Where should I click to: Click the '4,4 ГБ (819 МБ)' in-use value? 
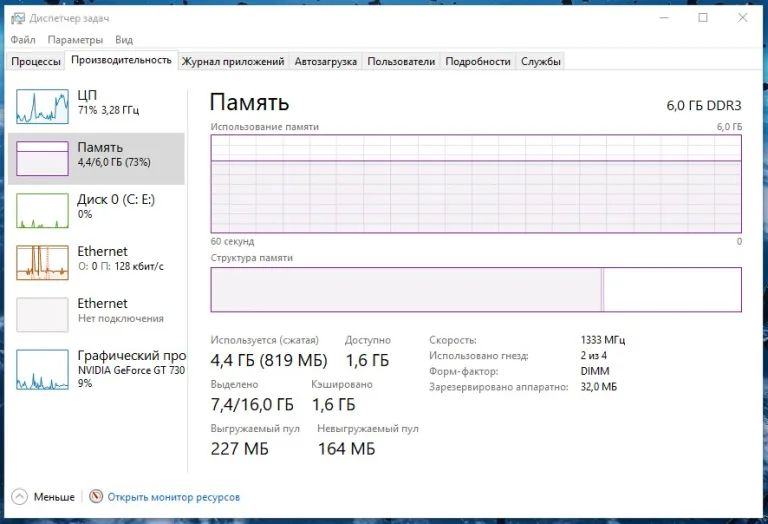click(x=269, y=360)
